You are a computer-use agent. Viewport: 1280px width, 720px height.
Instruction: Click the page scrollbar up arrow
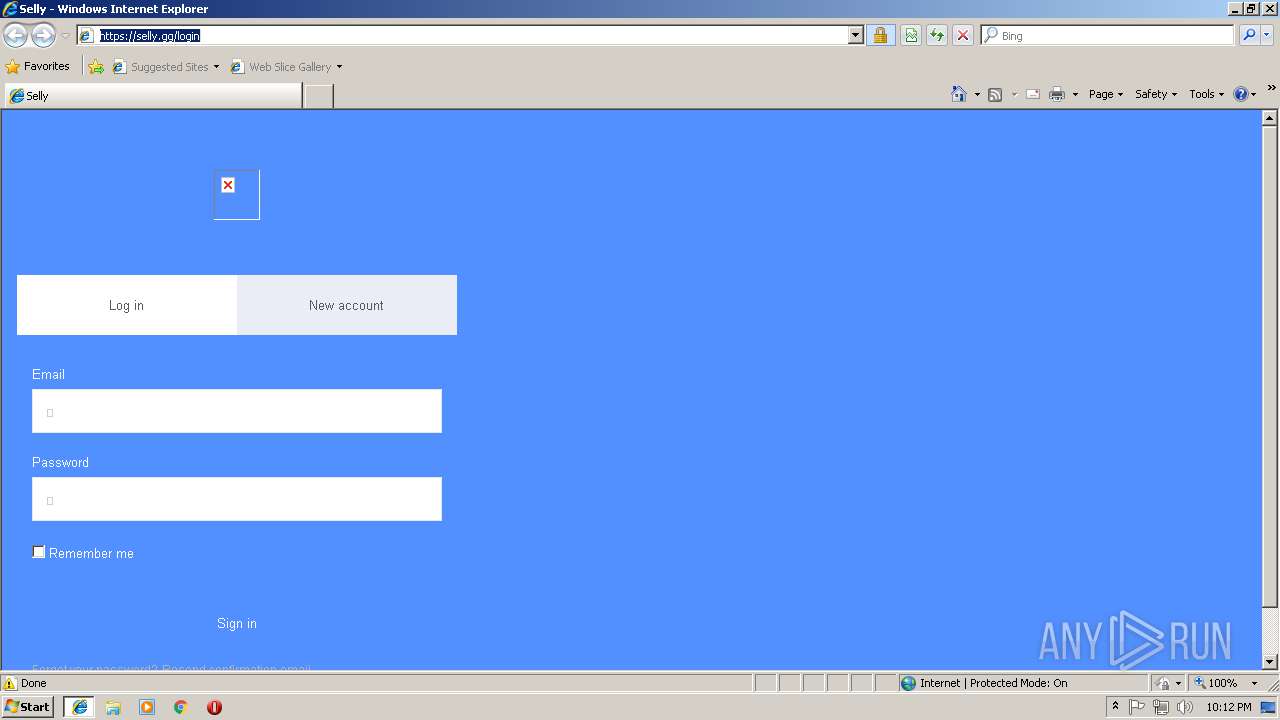point(1270,118)
